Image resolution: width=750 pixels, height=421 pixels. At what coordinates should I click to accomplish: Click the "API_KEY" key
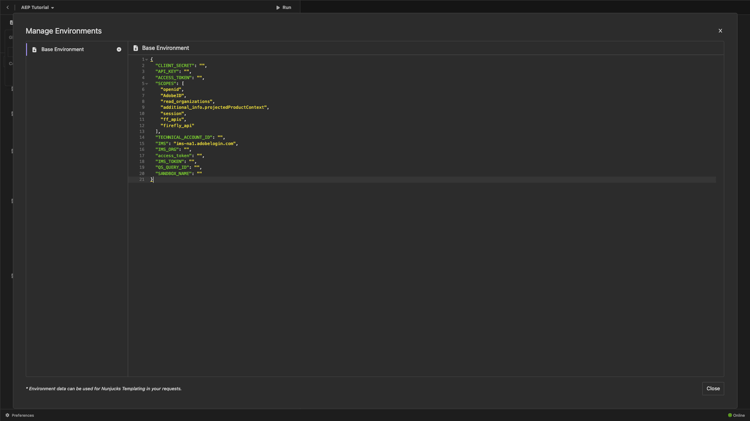click(166, 71)
